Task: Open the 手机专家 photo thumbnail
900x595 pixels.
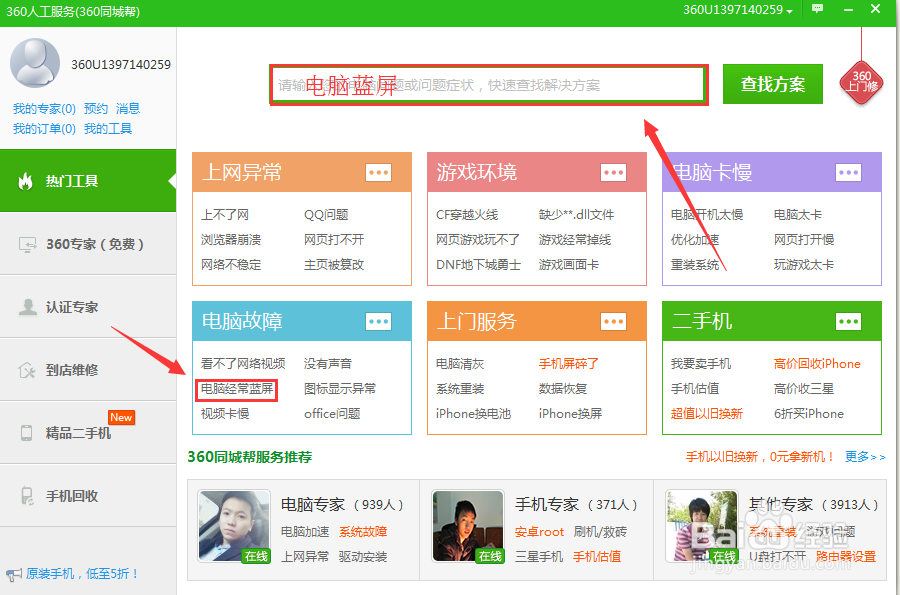Action: [x=468, y=526]
